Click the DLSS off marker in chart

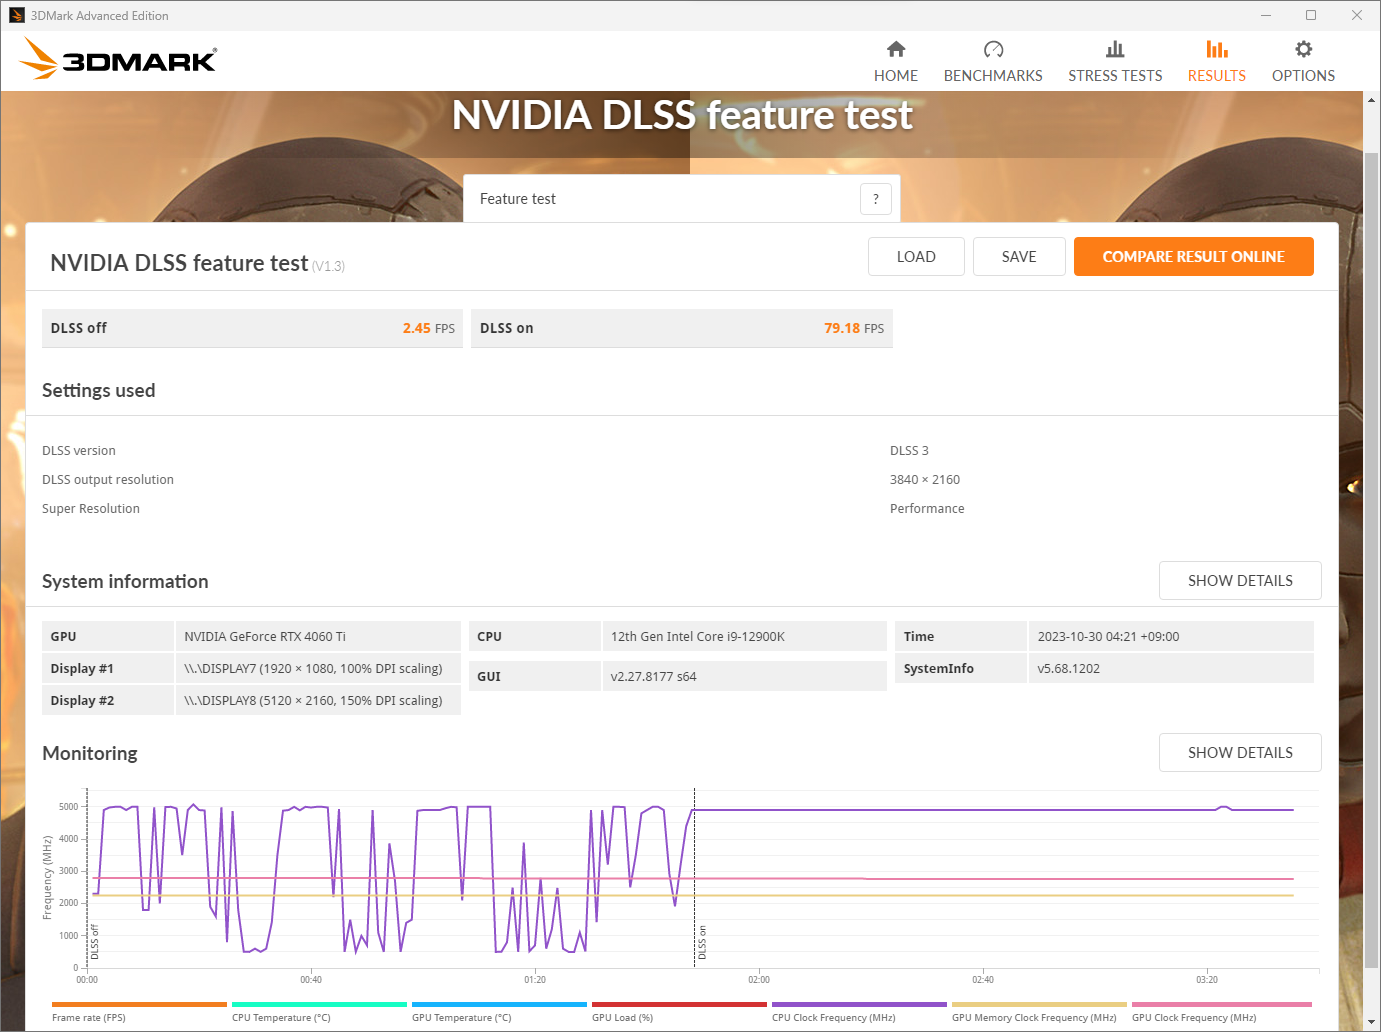95,943
